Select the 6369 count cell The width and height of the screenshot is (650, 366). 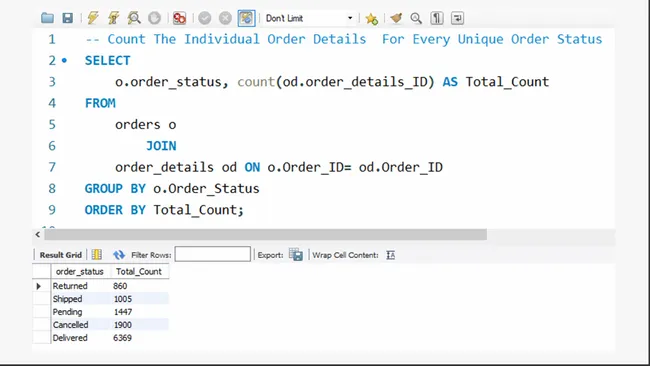tap(139, 338)
